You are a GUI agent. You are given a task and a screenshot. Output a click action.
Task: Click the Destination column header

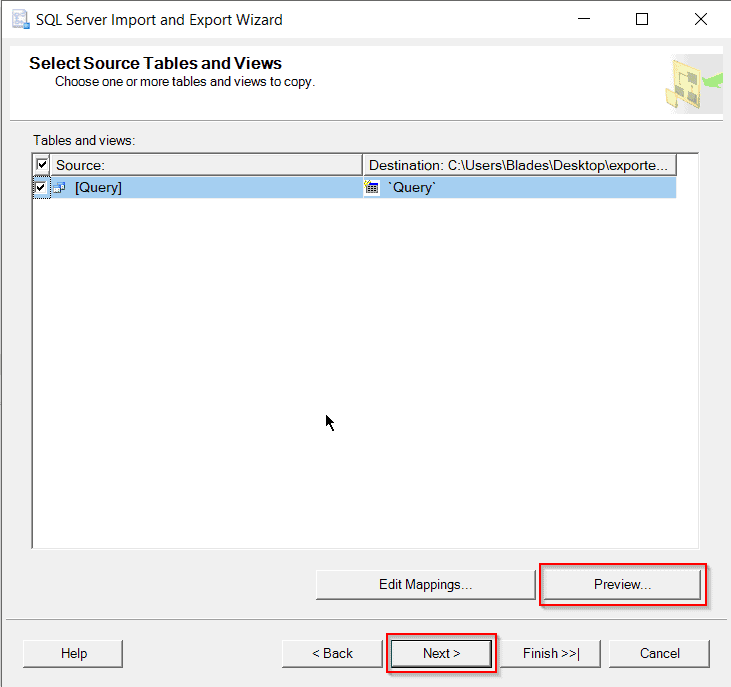click(x=519, y=165)
